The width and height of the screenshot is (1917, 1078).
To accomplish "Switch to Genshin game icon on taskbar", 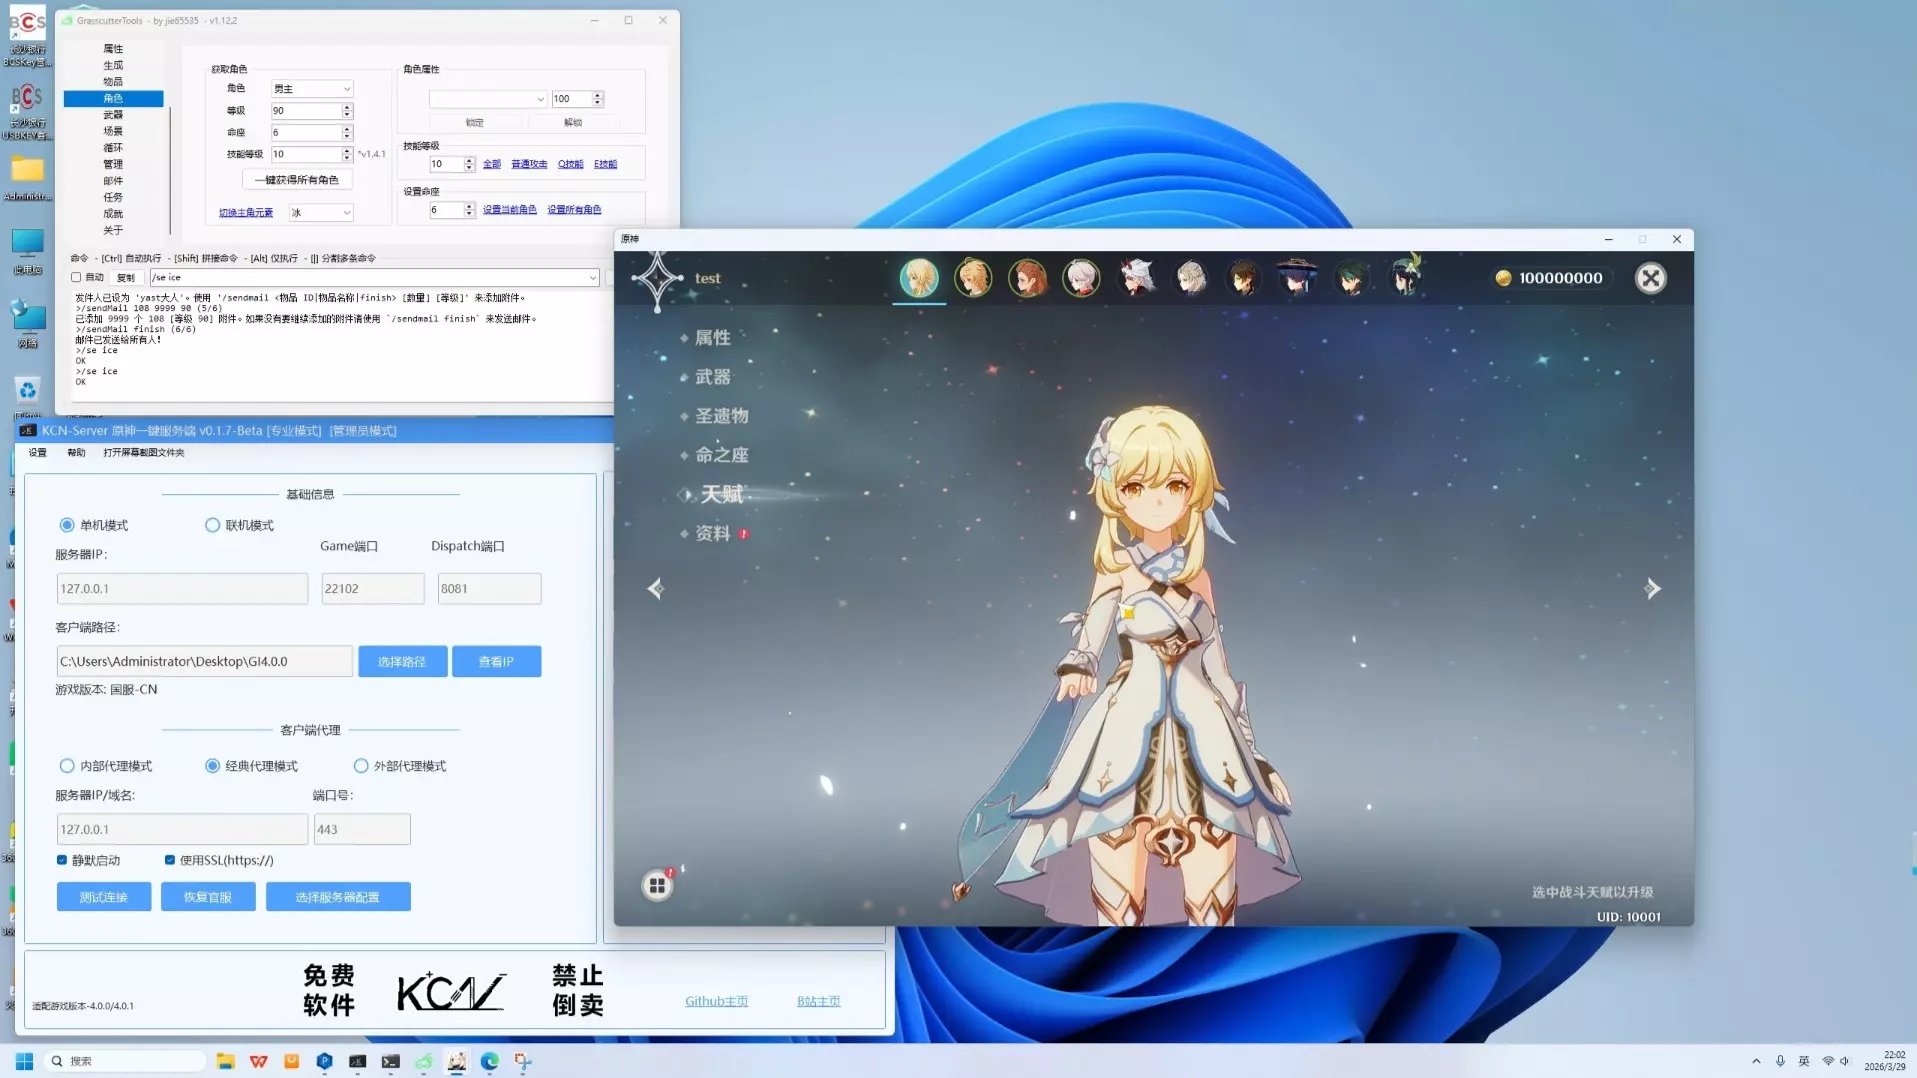I will (x=456, y=1061).
